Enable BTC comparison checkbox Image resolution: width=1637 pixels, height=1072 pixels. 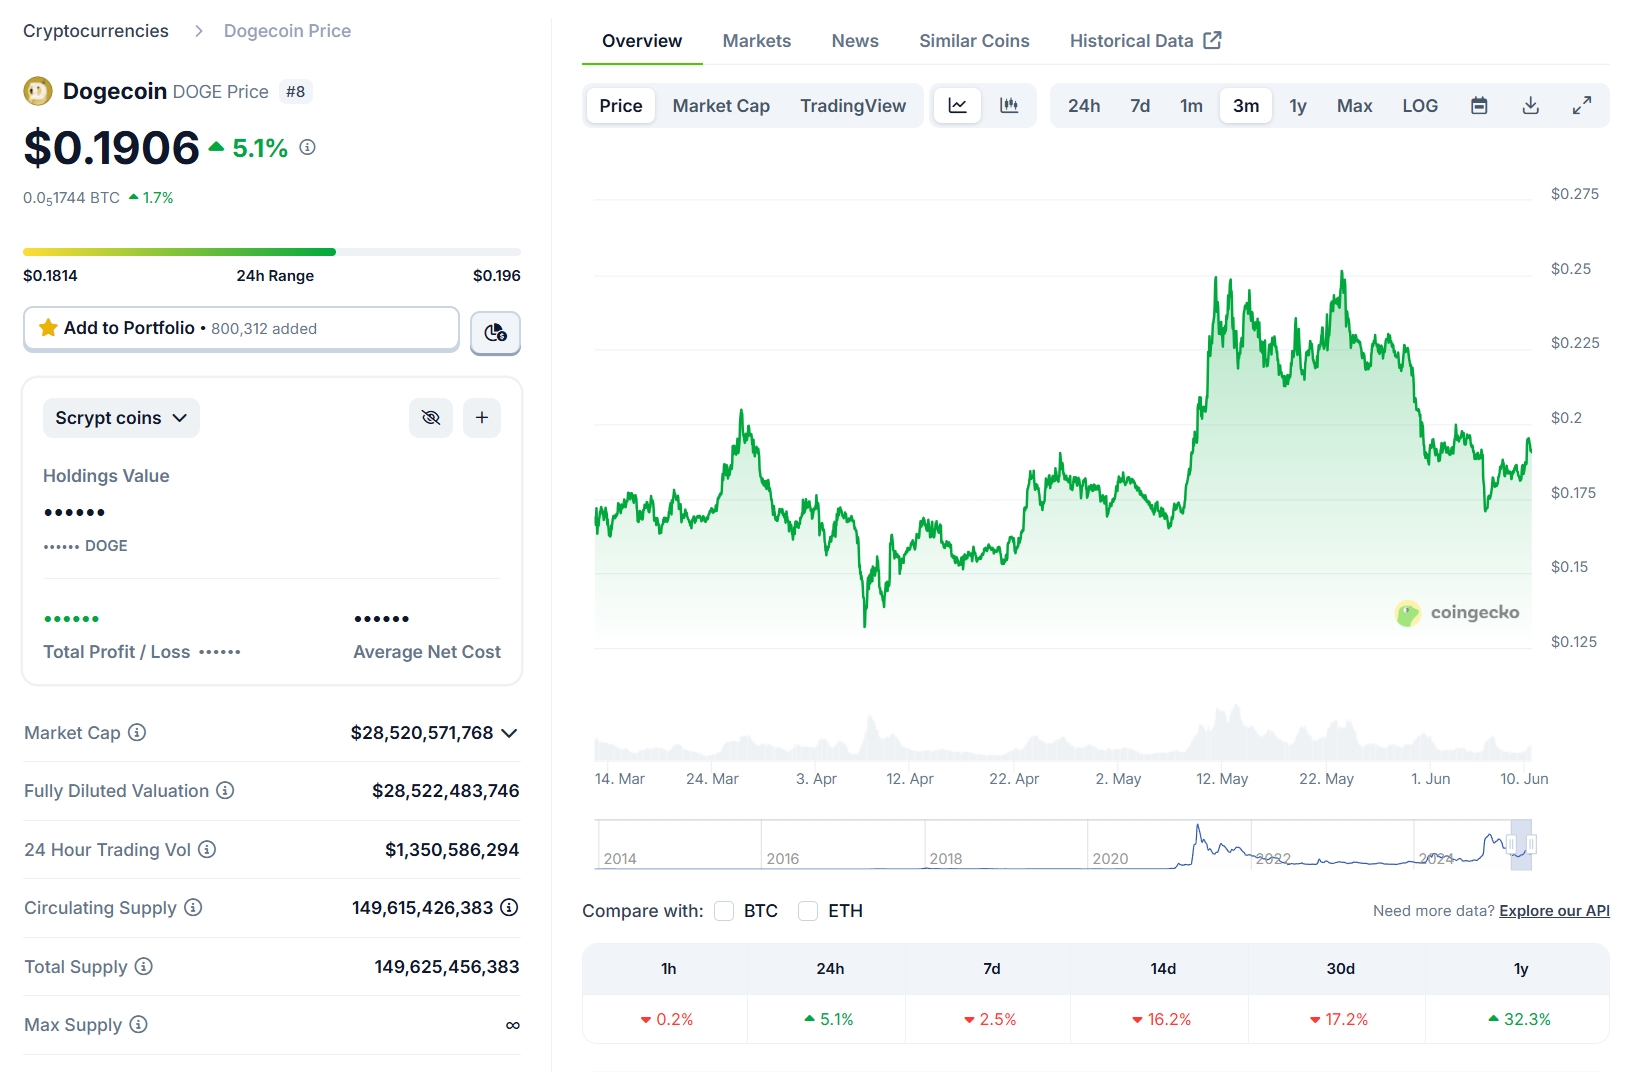(724, 910)
